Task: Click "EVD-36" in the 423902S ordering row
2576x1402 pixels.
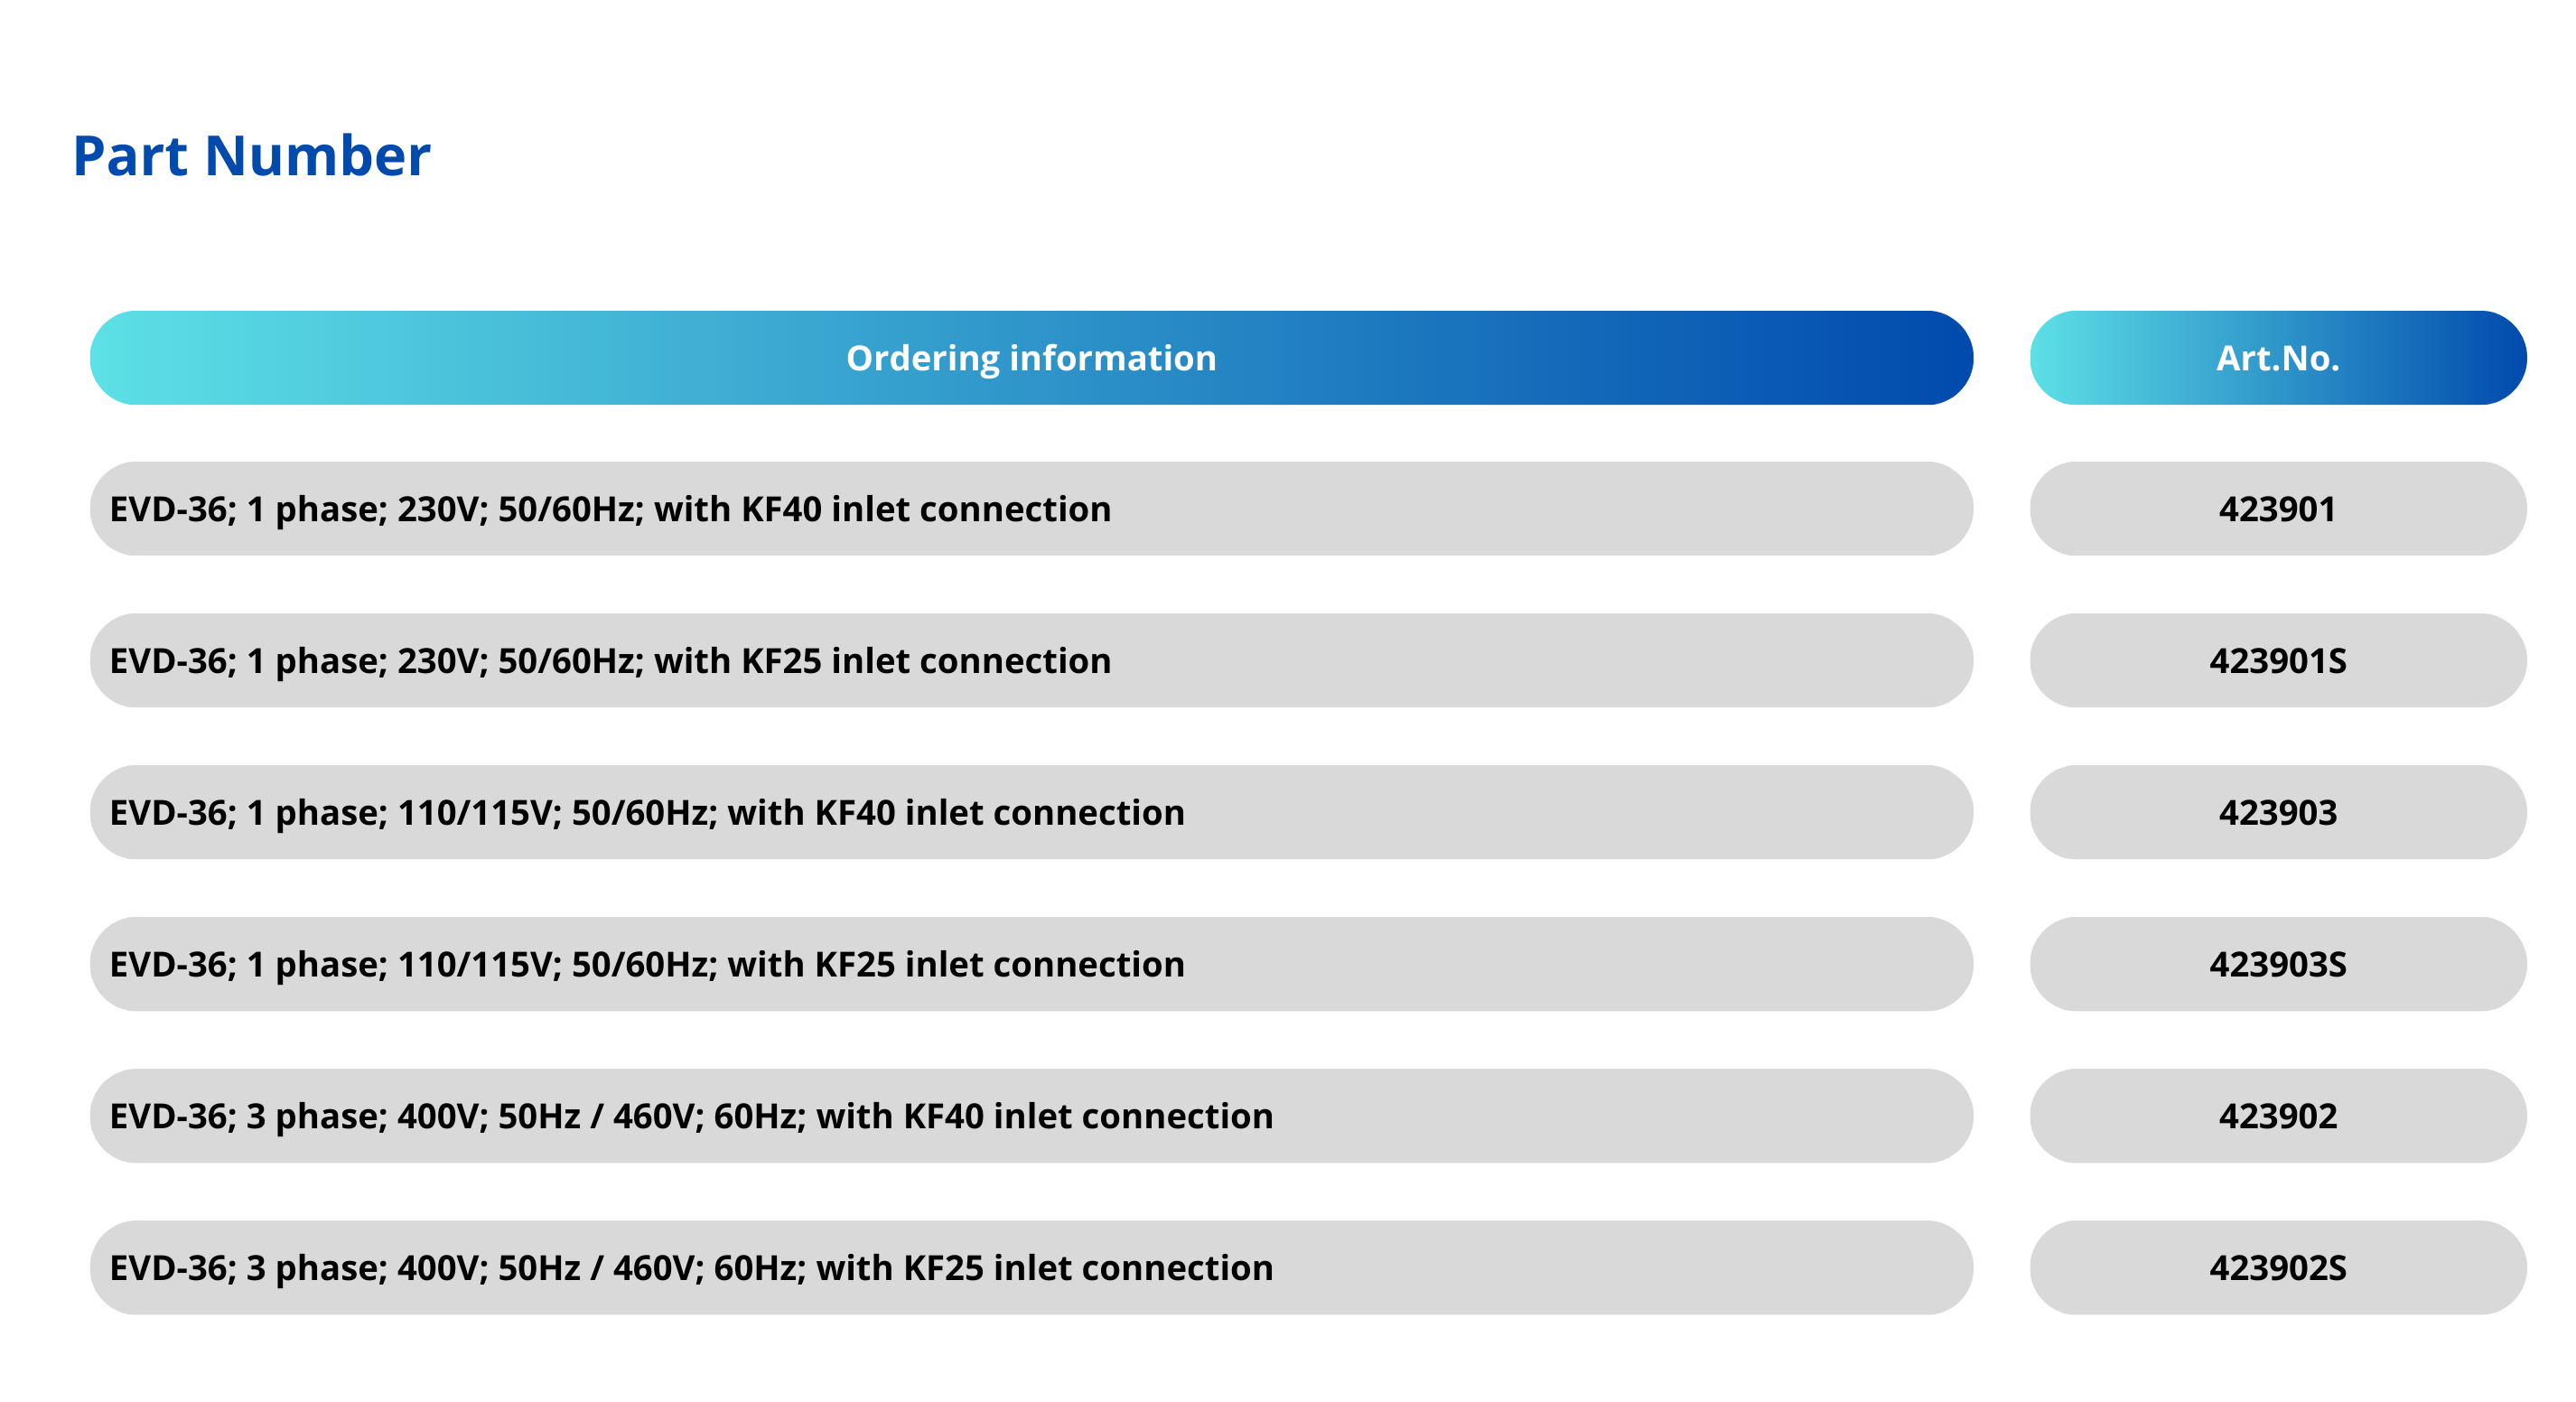Action: click(x=170, y=1268)
